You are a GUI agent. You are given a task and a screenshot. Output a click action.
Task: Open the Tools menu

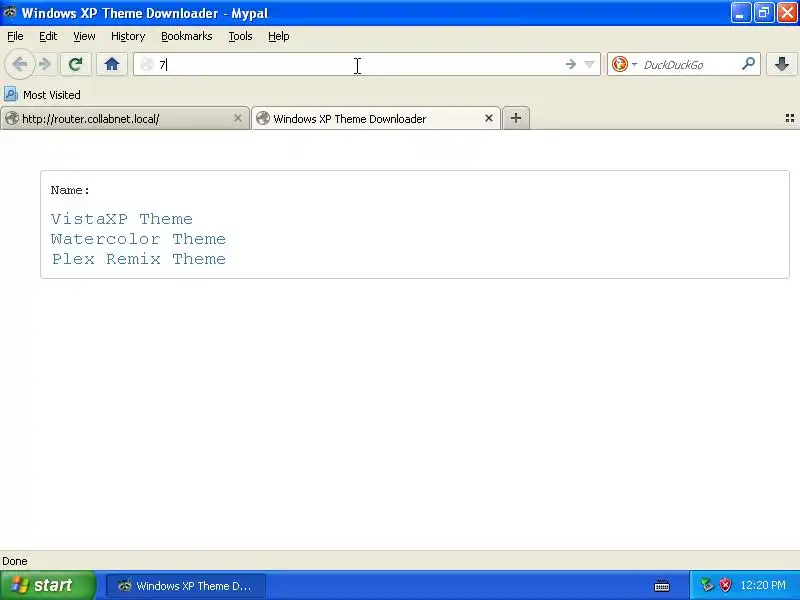[x=240, y=36]
